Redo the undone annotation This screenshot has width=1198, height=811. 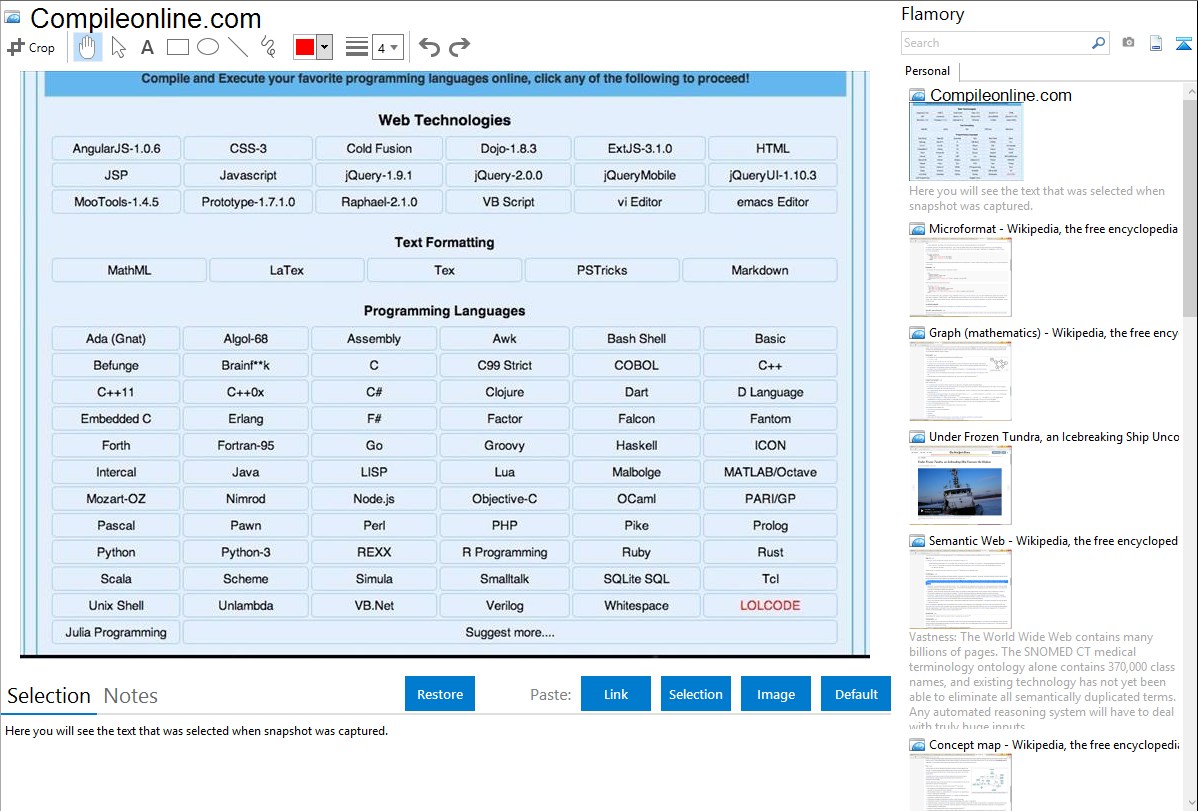459,47
